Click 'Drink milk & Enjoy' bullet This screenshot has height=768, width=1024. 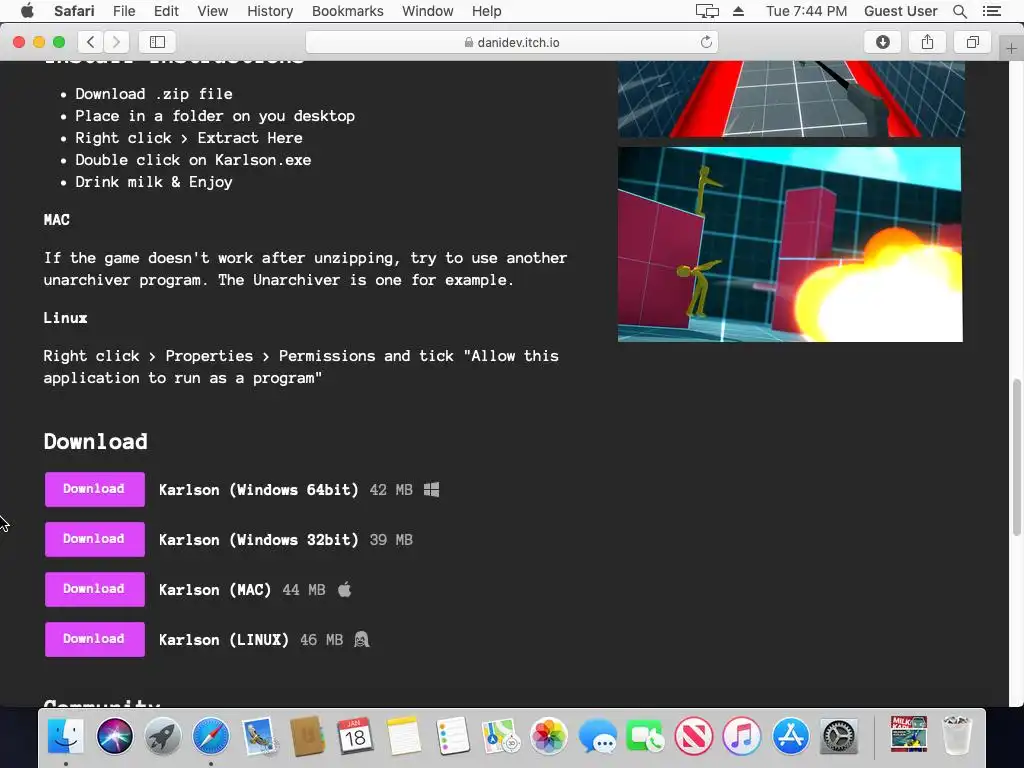pyautogui.click(x=153, y=182)
